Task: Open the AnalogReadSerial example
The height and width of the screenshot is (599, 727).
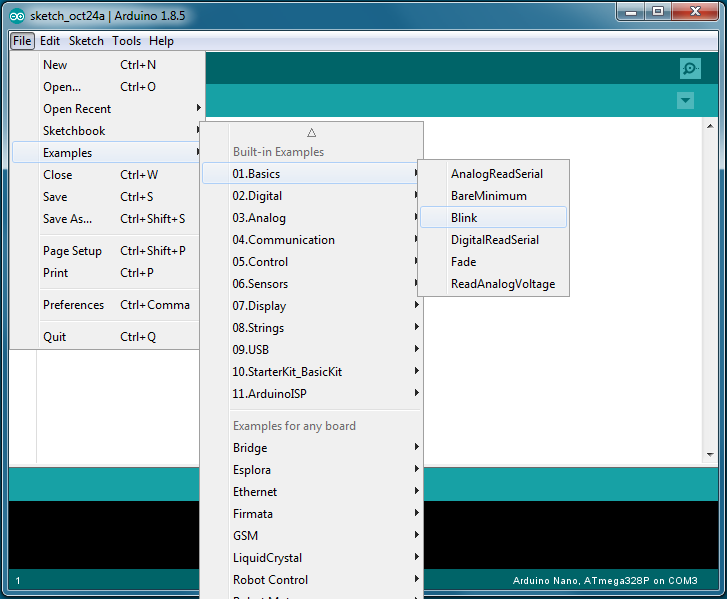Action: pos(493,173)
